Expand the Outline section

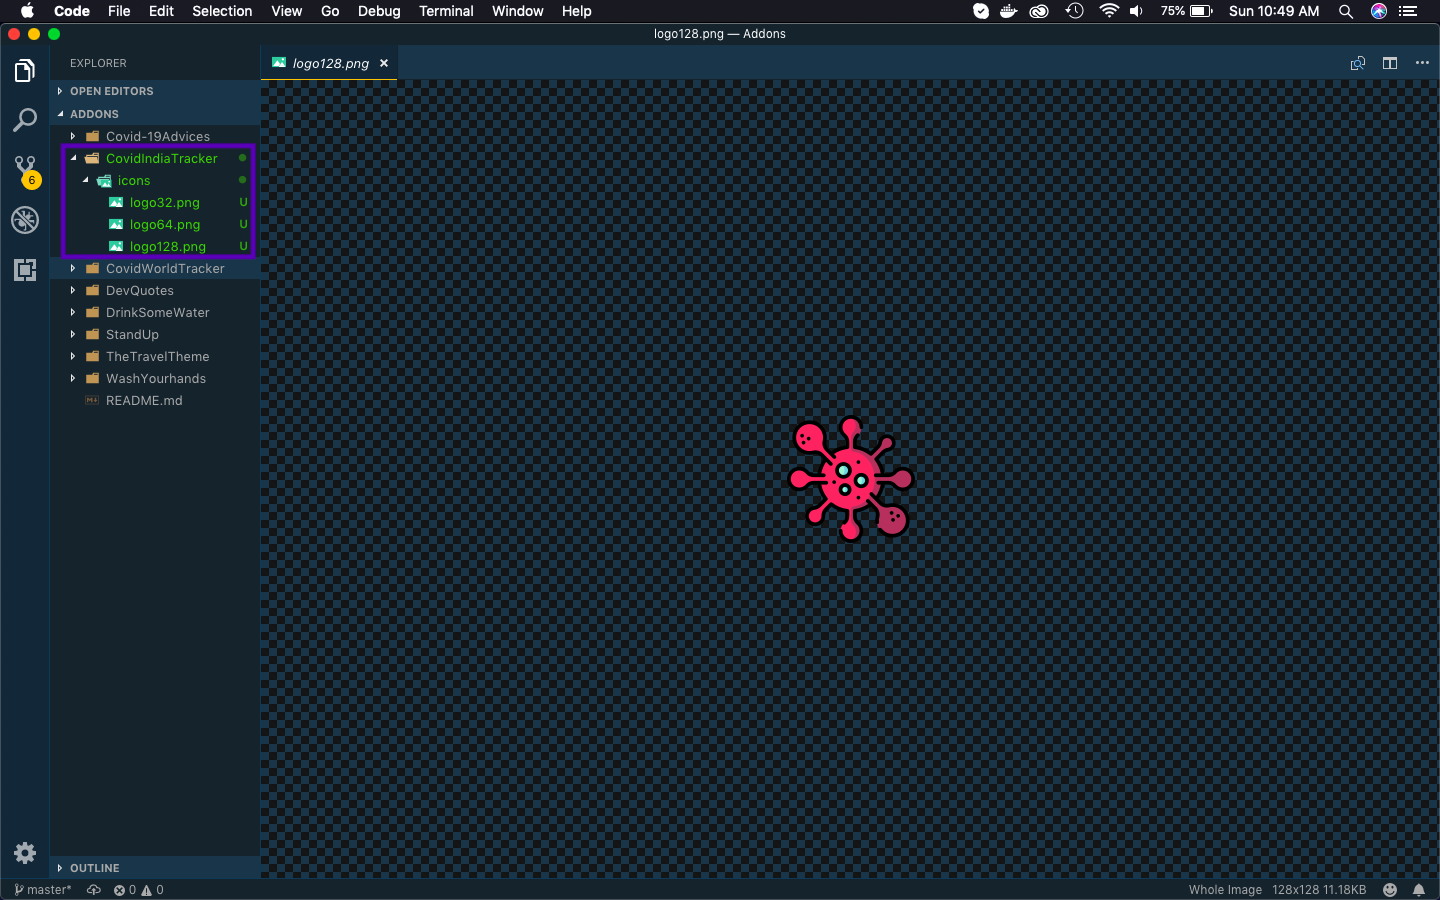(x=155, y=868)
